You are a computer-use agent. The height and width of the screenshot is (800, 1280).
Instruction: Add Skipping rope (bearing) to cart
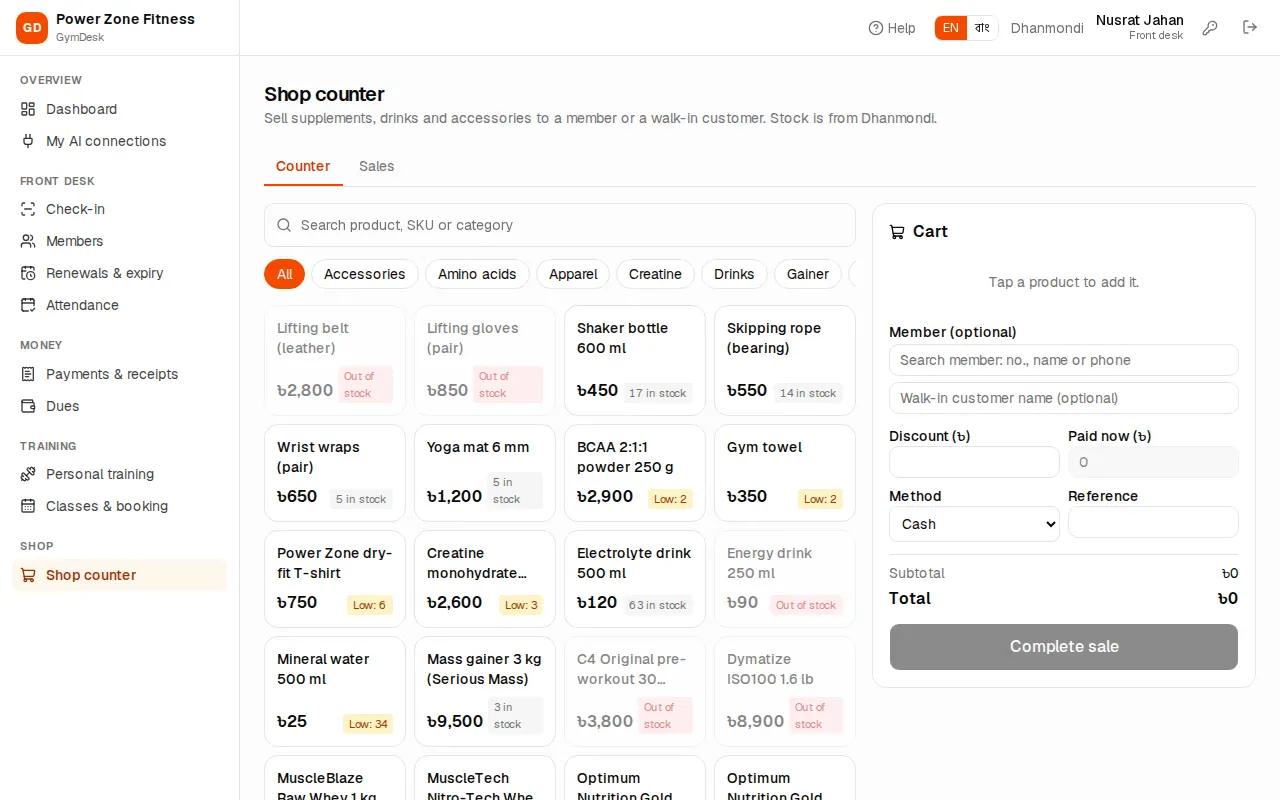[785, 360]
